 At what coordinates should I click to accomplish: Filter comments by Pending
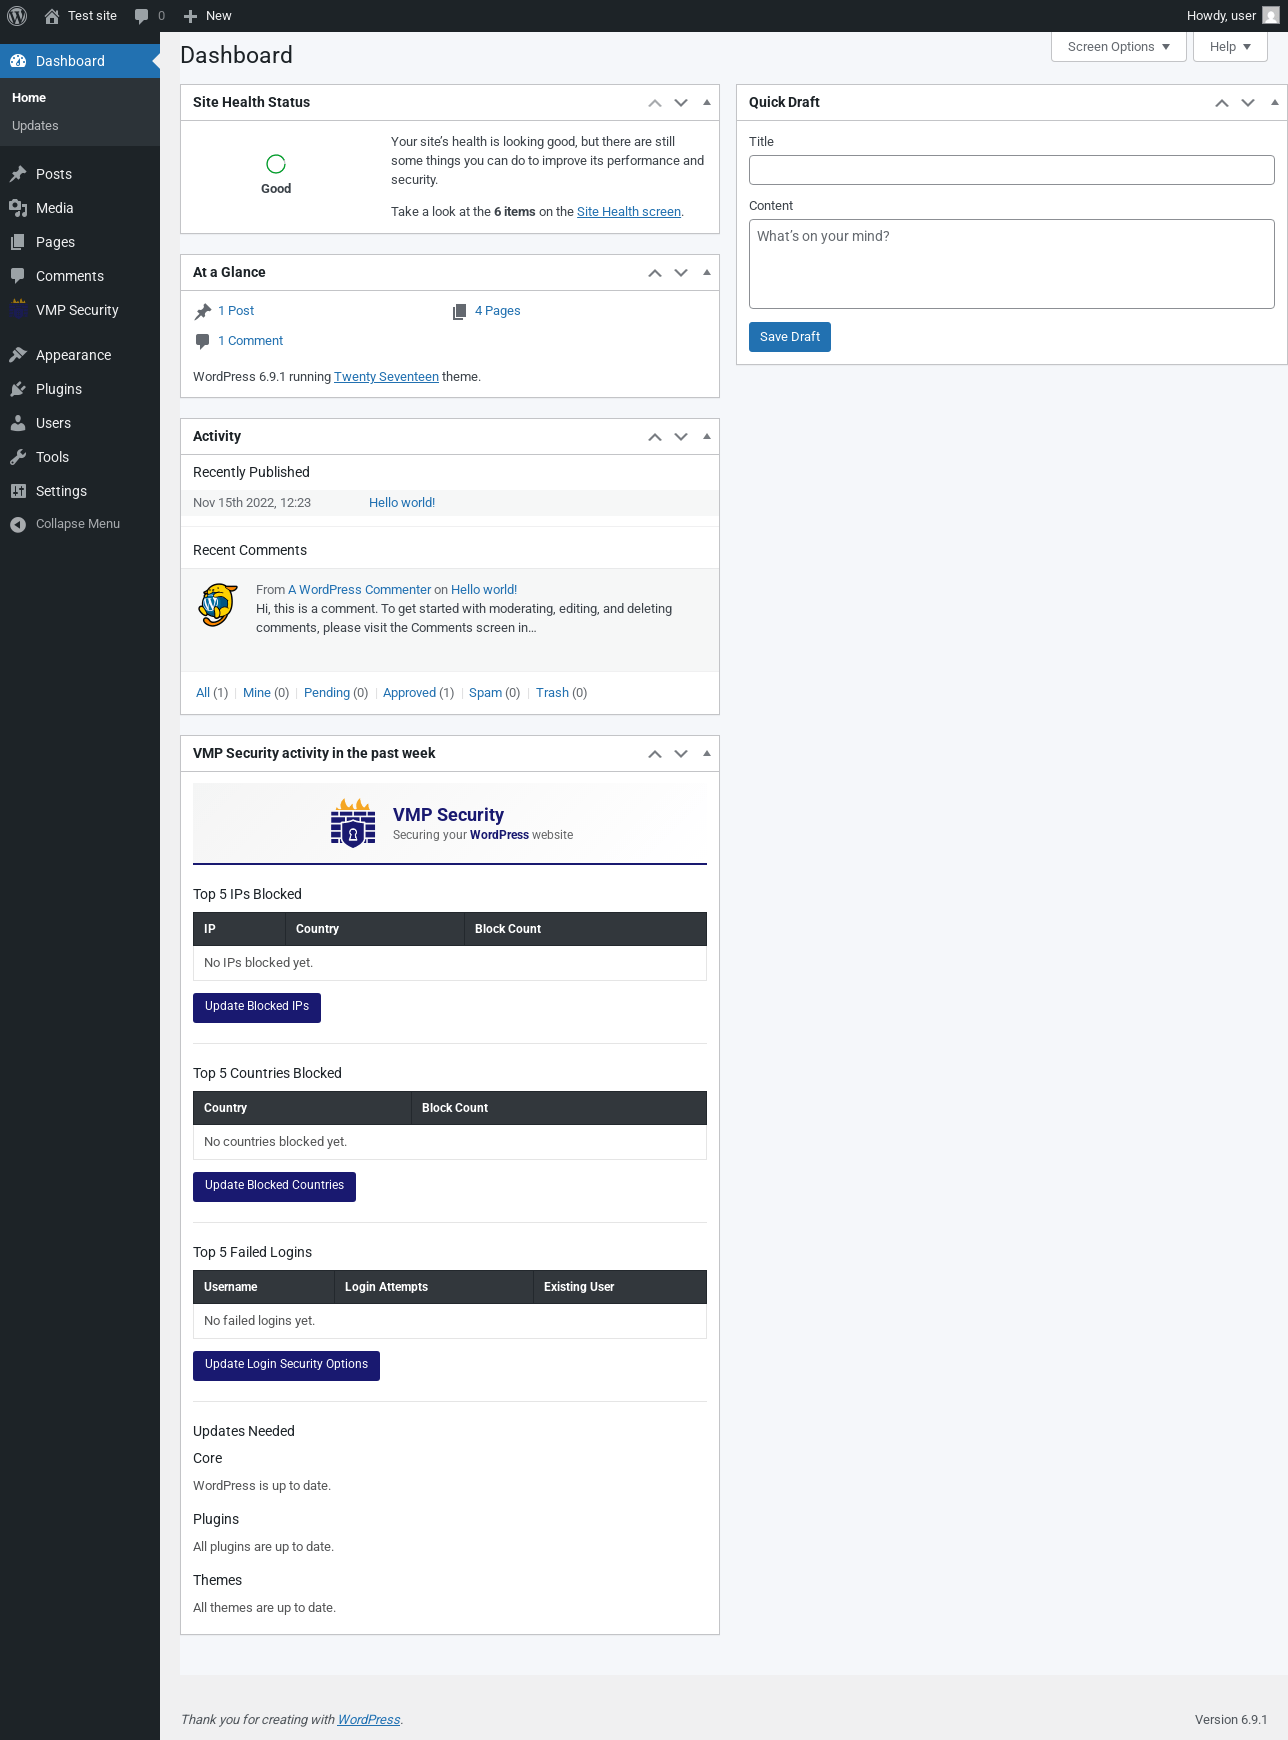pyautogui.click(x=327, y=693)
